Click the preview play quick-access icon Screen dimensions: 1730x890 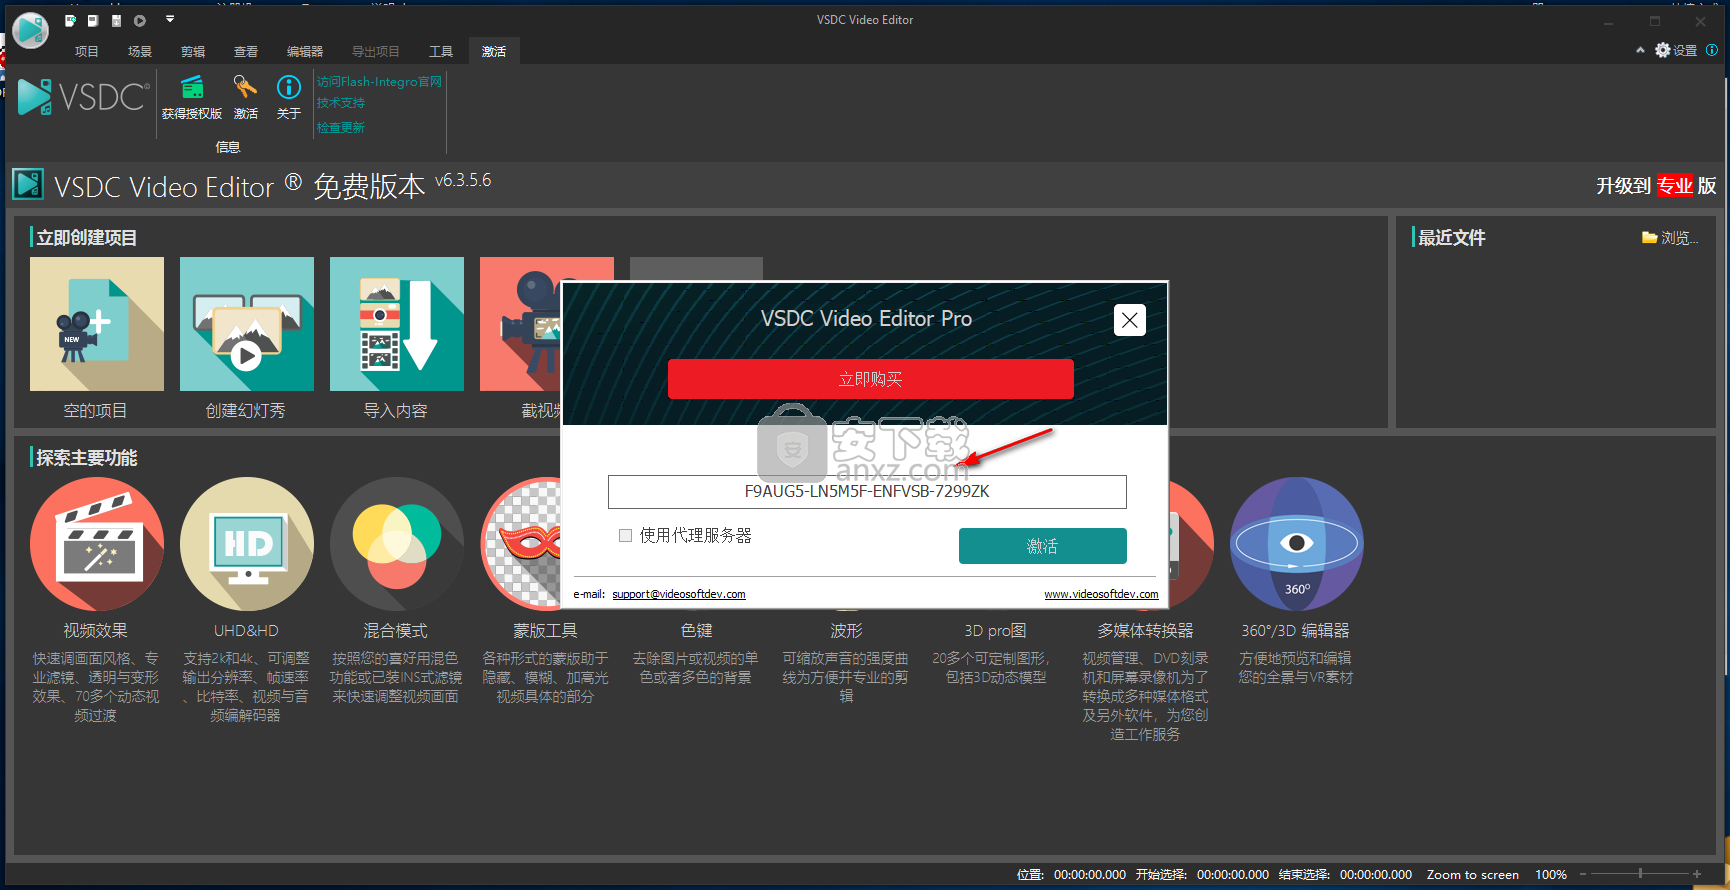pyautogui.click(x=140, y=20)
